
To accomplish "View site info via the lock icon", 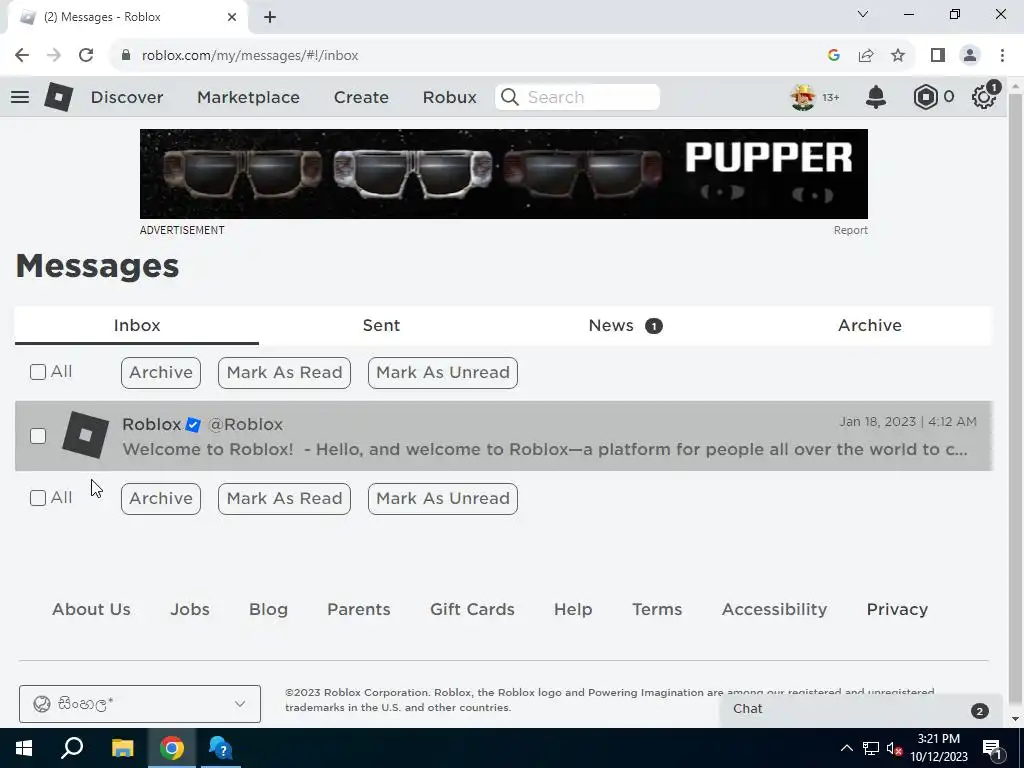I will pos(125,56).
